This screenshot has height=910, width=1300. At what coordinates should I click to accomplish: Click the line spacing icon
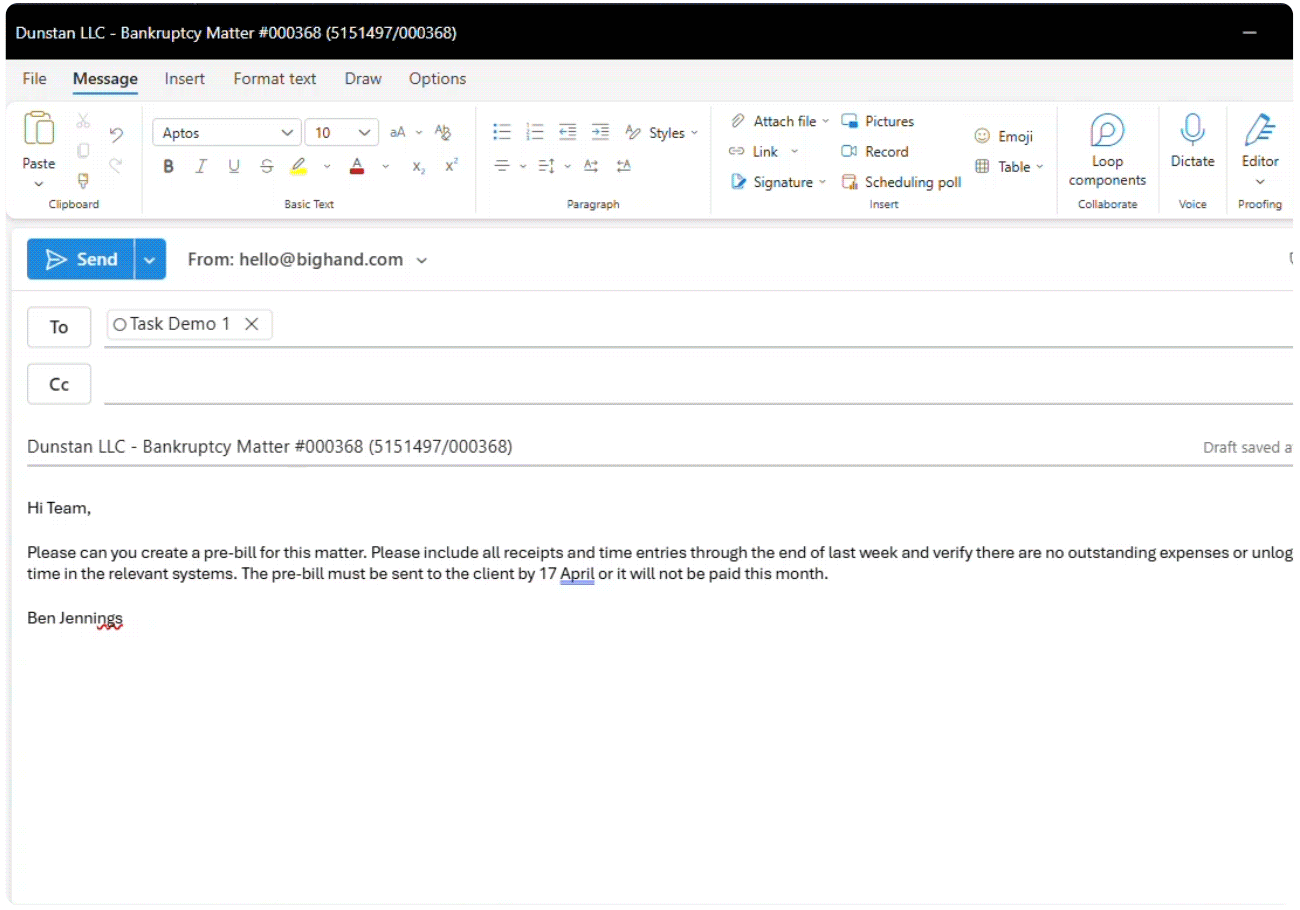(546, 166)
